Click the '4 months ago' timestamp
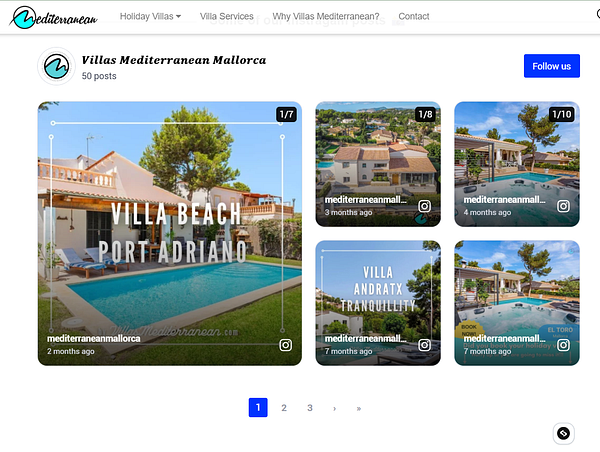 (x=488, y=212)
